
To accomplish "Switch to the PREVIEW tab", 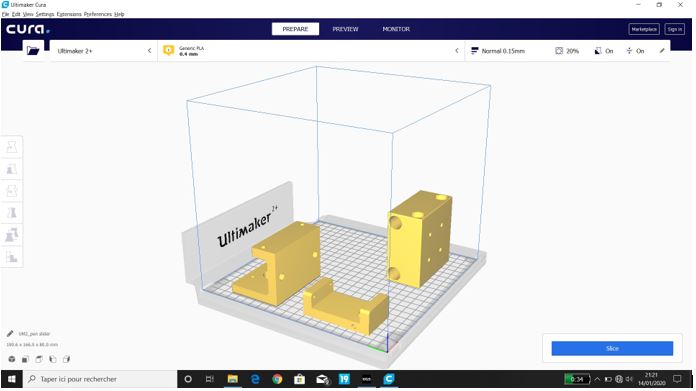I will point(345,29).
